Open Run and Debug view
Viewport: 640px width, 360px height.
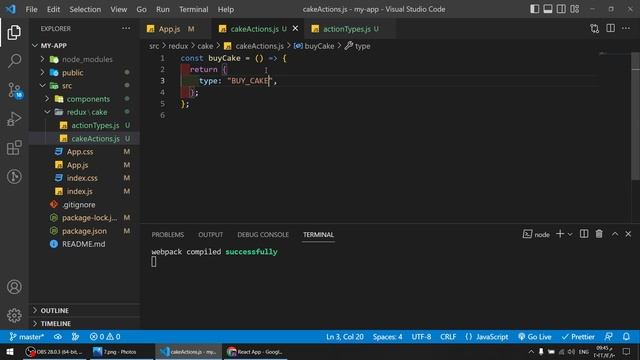(x=14, y=119)
